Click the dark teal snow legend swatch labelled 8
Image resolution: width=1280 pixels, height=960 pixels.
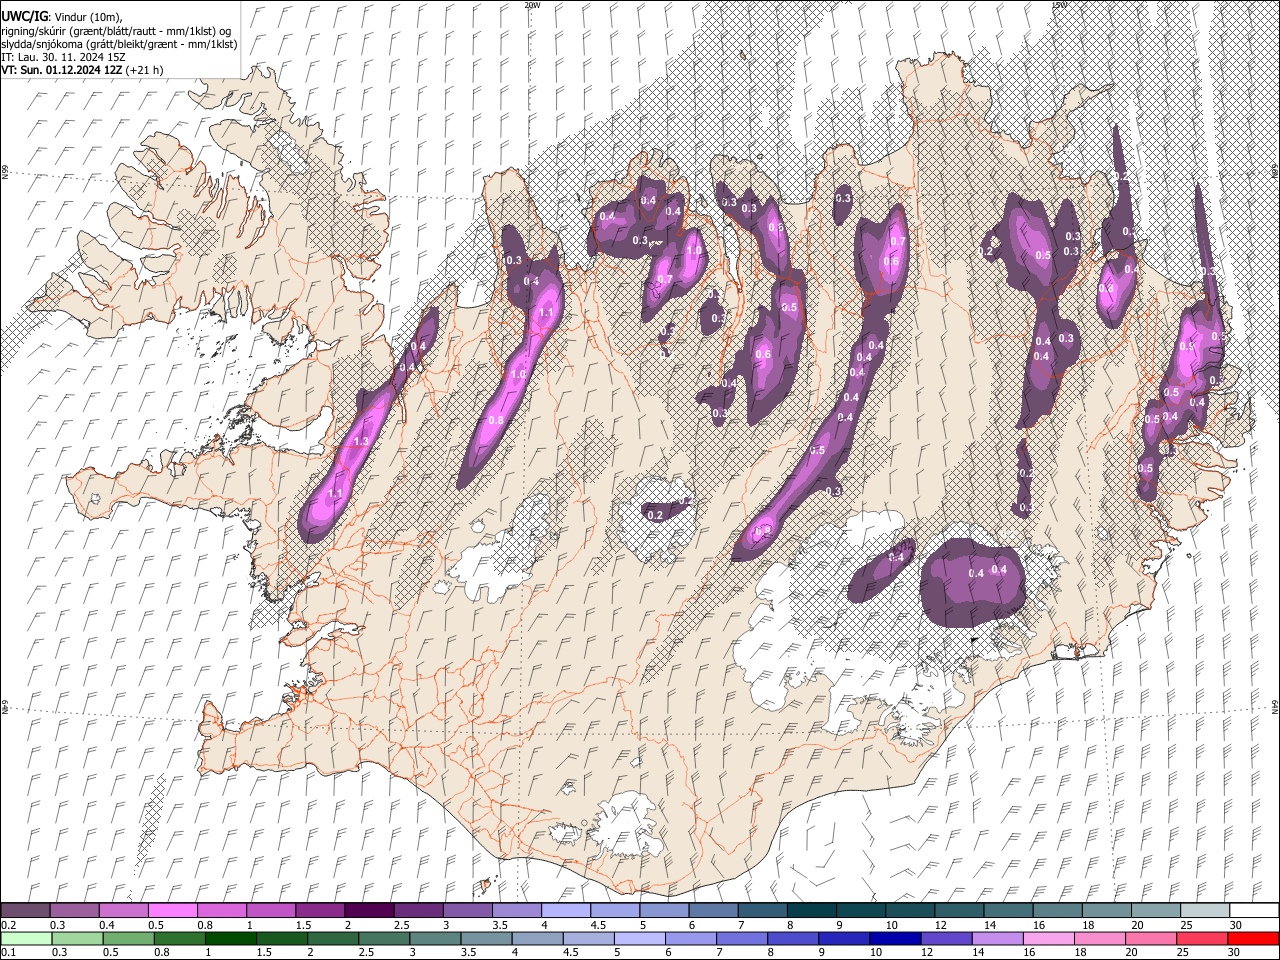point(811,911)
